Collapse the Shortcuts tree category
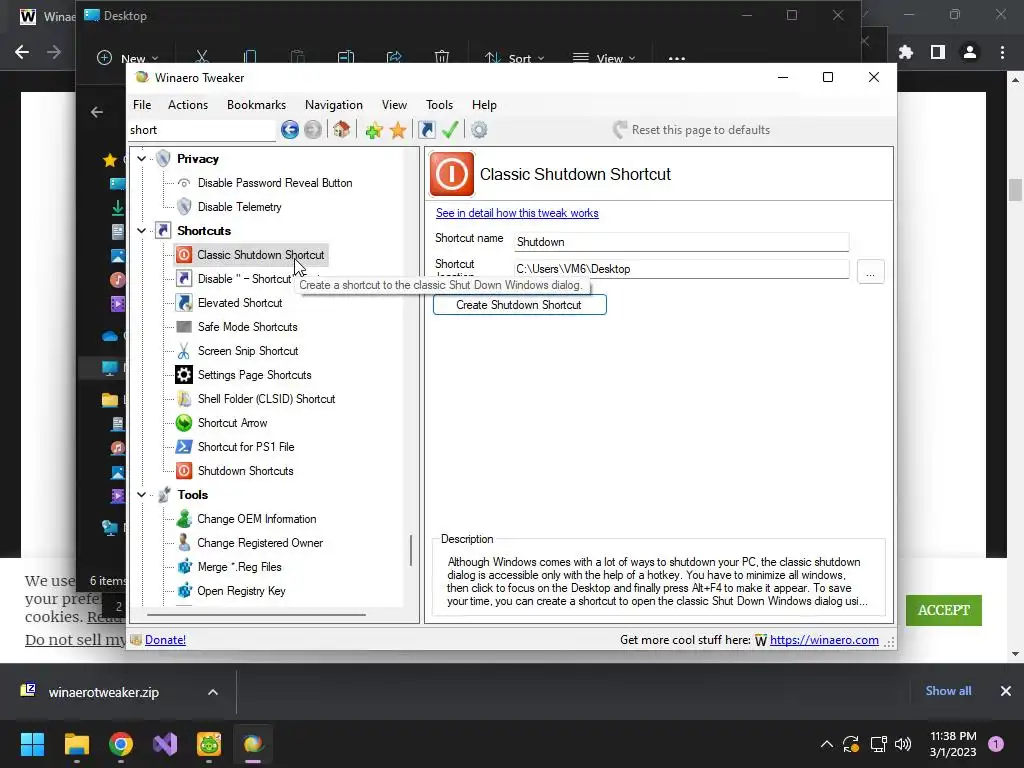 pyautogui.click(x=141, y=231)
